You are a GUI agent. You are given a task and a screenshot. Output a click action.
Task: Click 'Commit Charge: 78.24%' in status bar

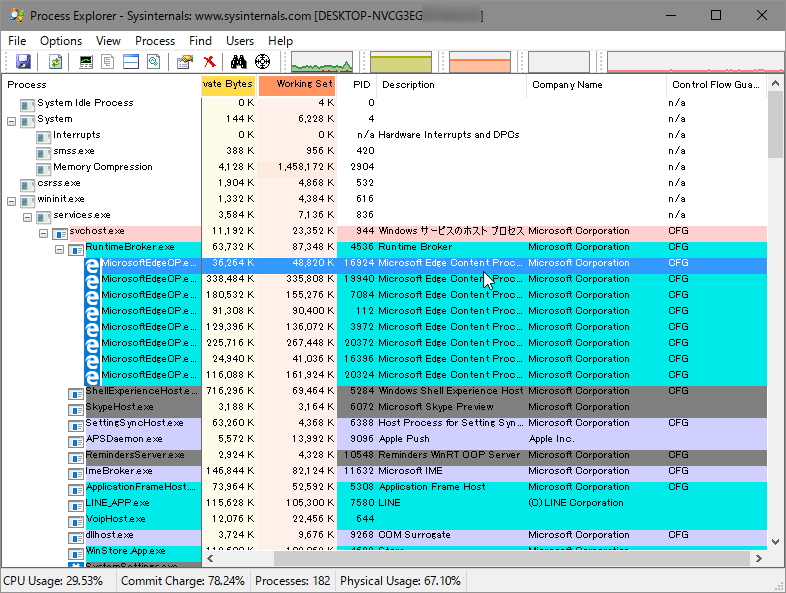pyautogui.click(x=182, y=581)
